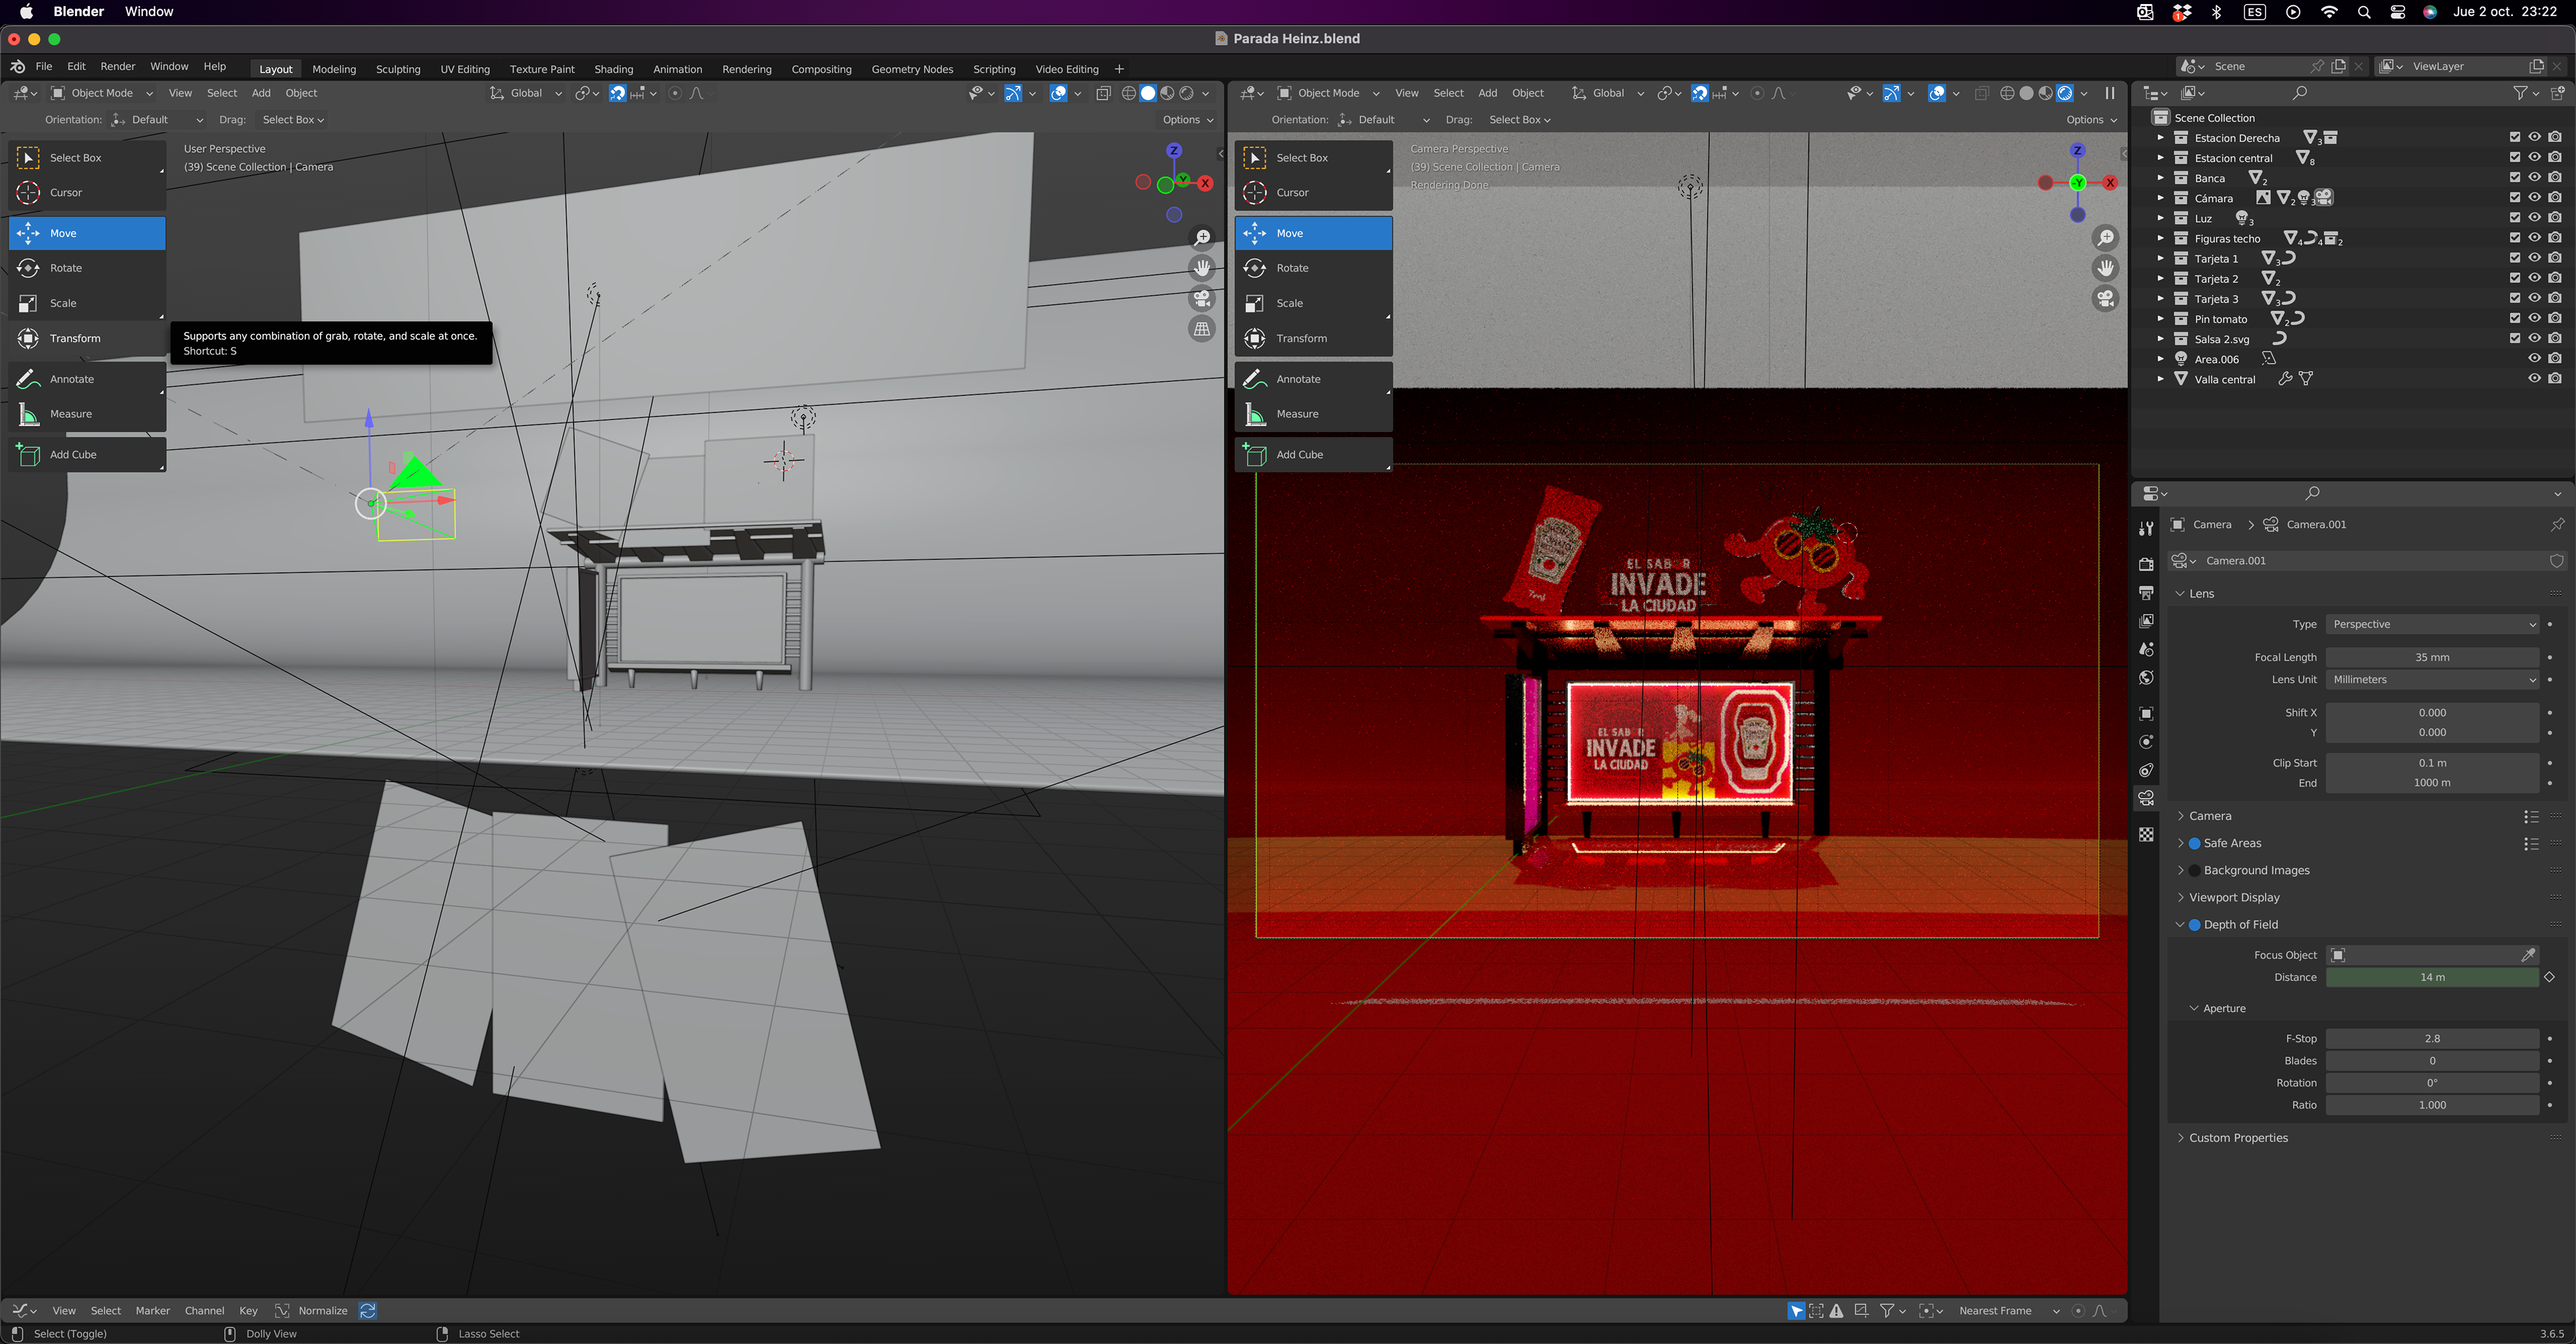Open the Render menu
Image resolution: width=2576 pixels, height=1344 pixels.
(x=117, y=66)
